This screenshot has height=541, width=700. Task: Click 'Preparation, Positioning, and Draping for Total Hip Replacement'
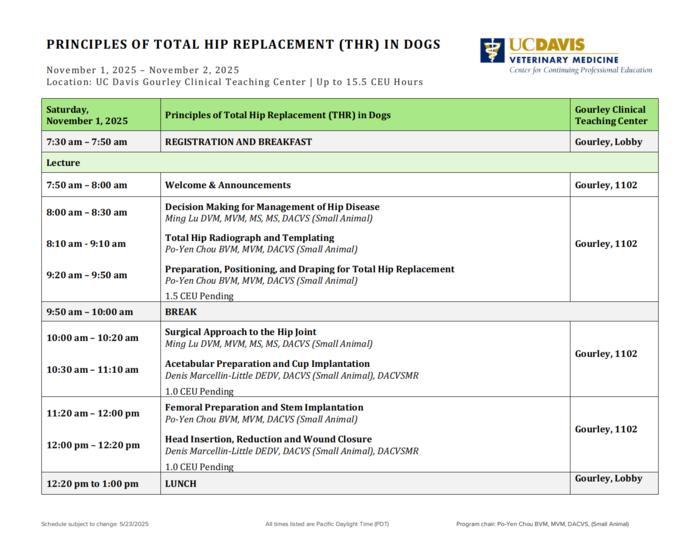tap(310, 269)
